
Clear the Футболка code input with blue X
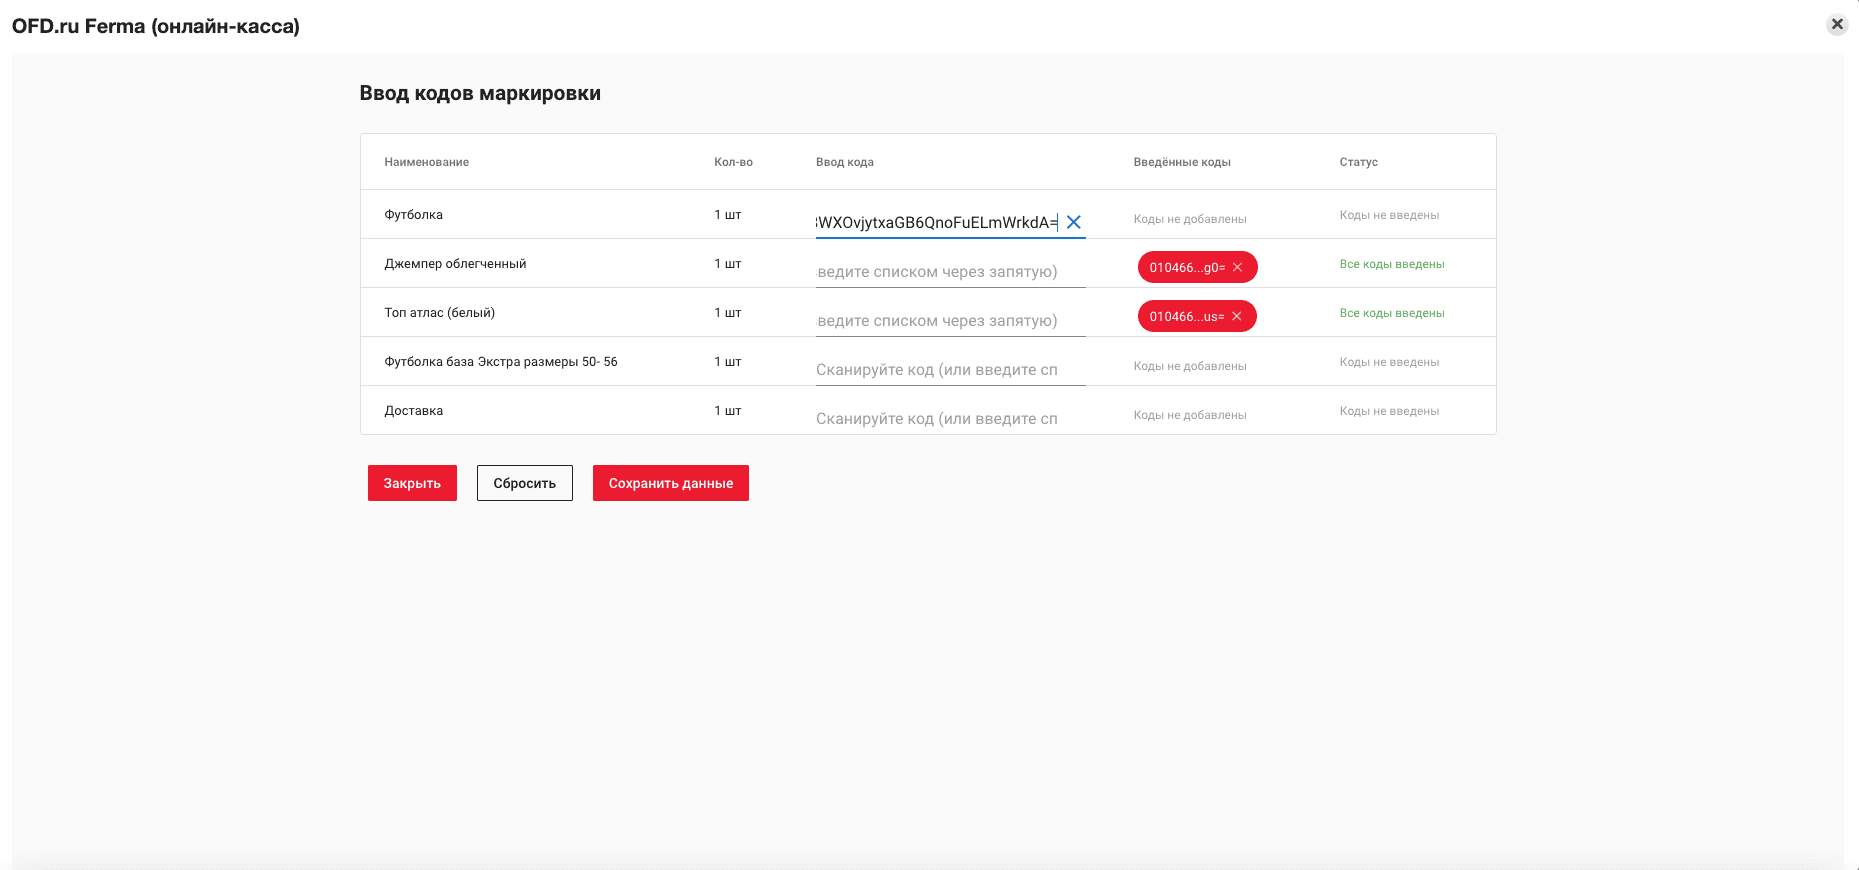click(x=1073, y=222)
